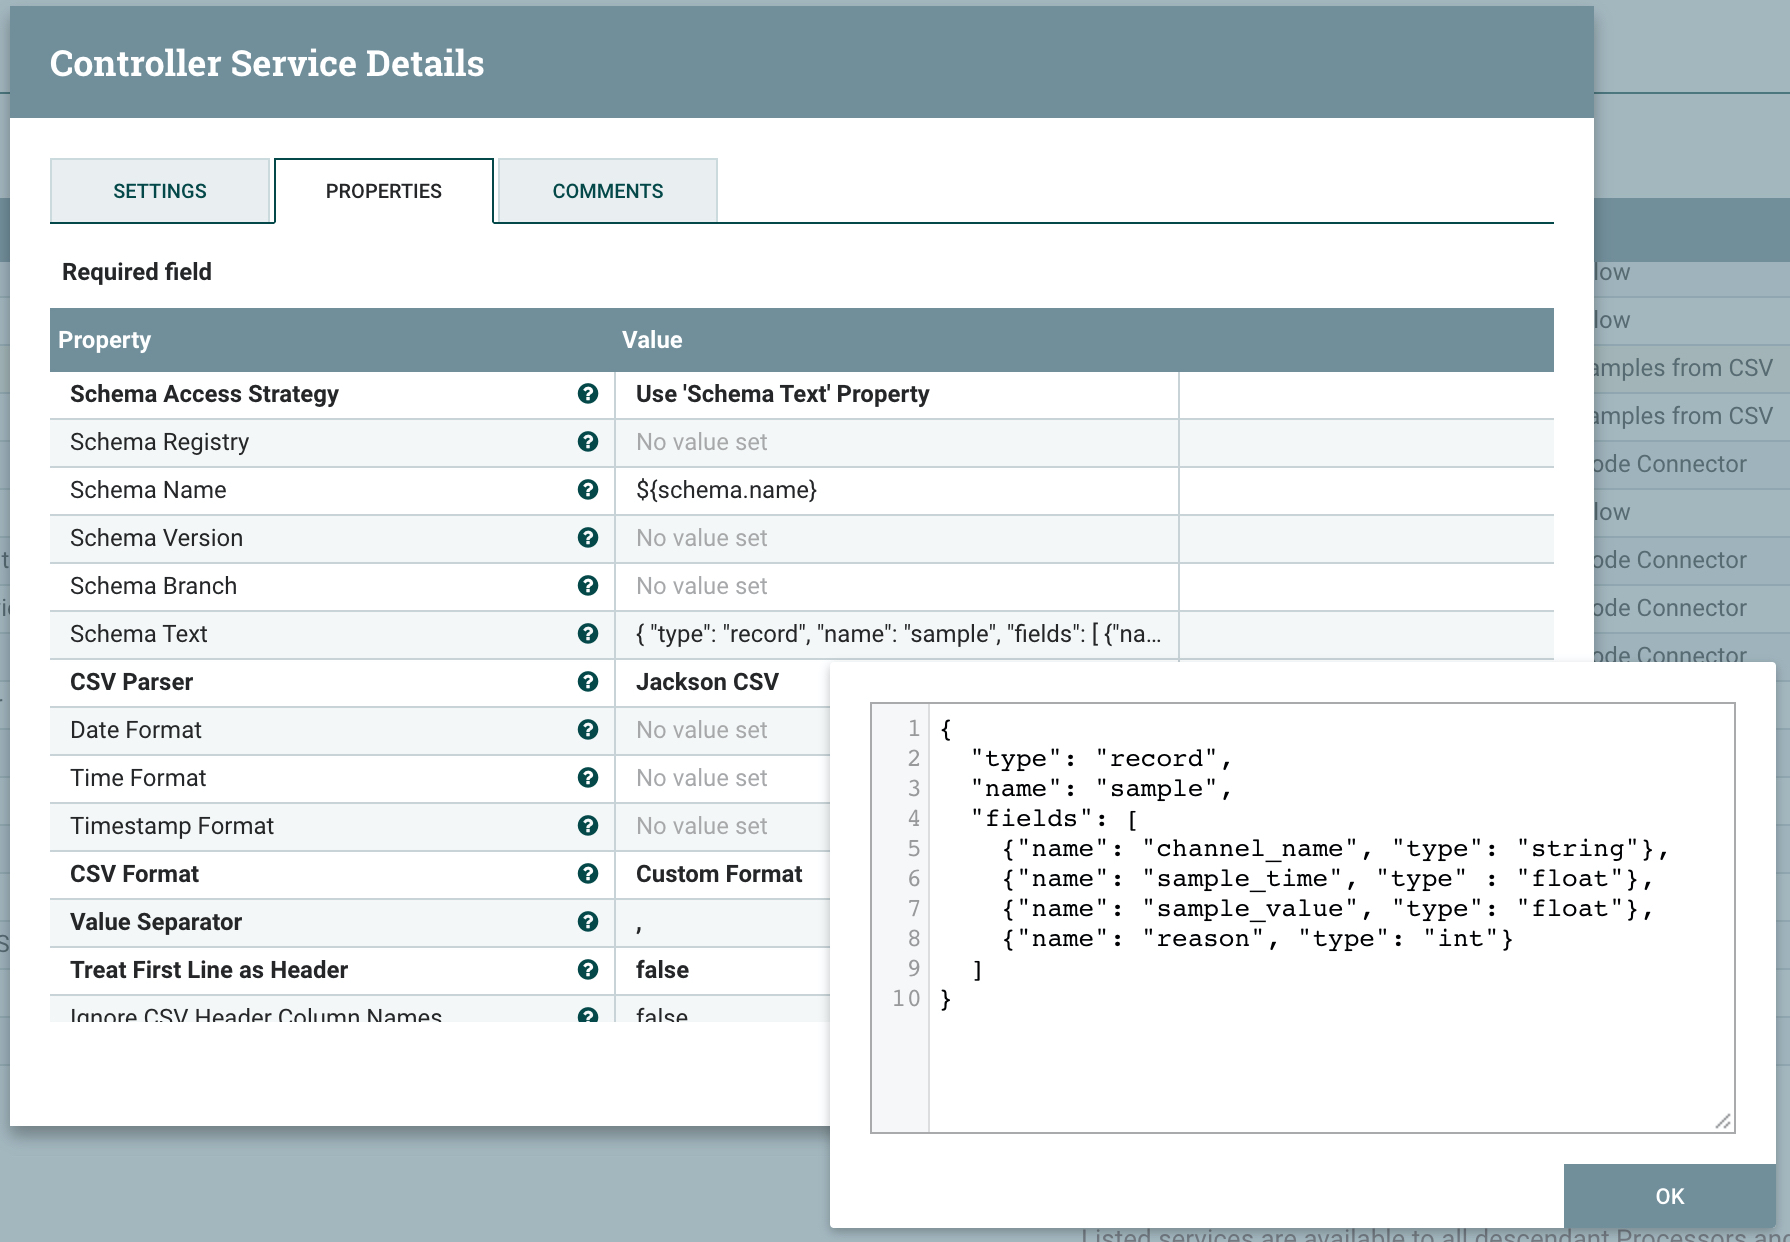The image size is (1790, 1242).
Task: Show help for Treat First Line as Header
Action: 588,970
